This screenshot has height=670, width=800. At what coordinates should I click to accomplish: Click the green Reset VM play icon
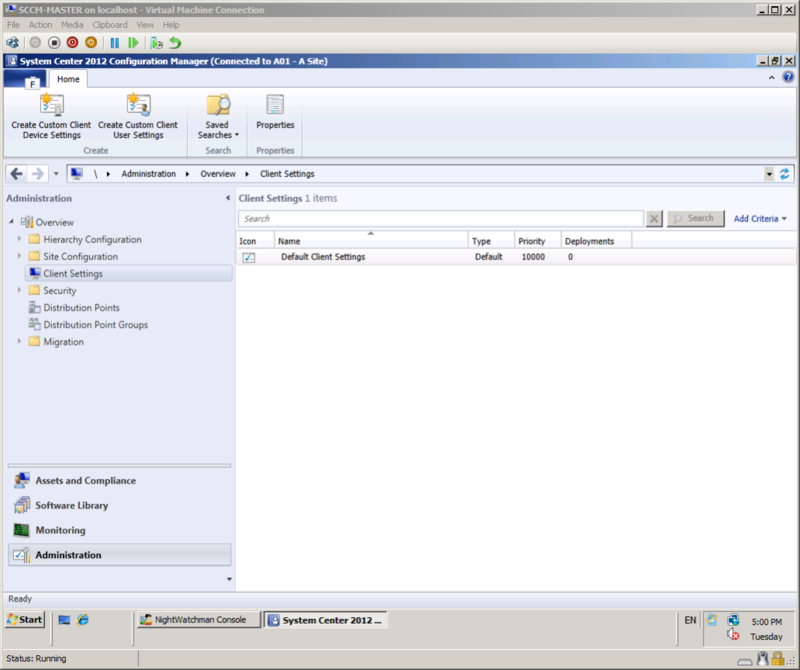click(131, 43)
